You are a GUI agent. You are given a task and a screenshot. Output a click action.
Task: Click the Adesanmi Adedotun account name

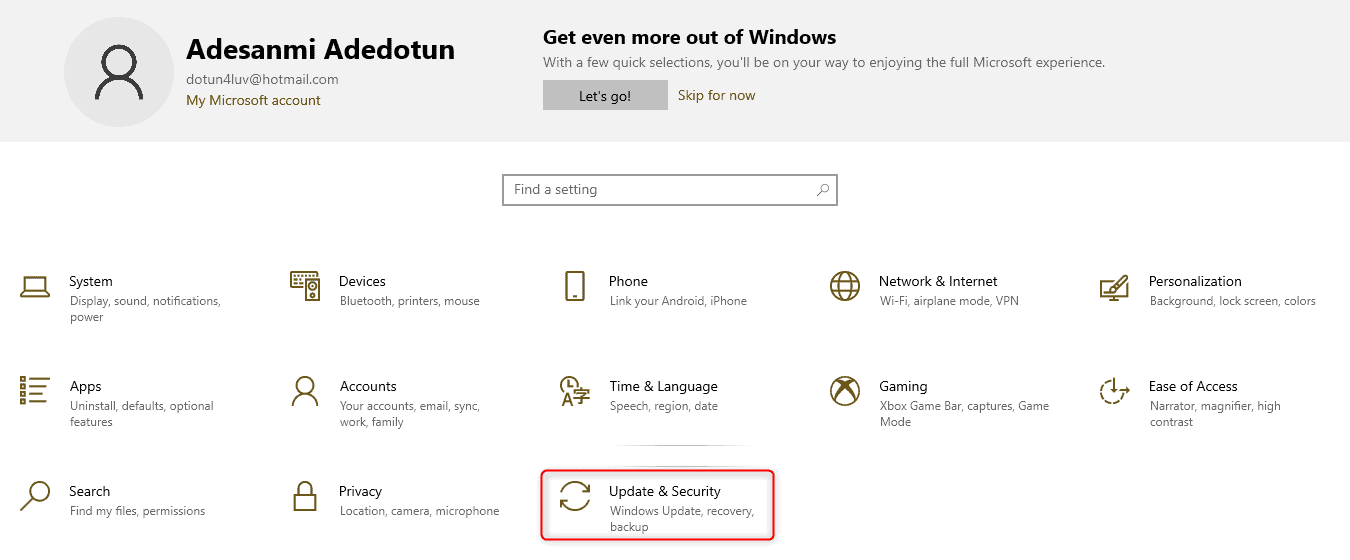click(320, 49)
